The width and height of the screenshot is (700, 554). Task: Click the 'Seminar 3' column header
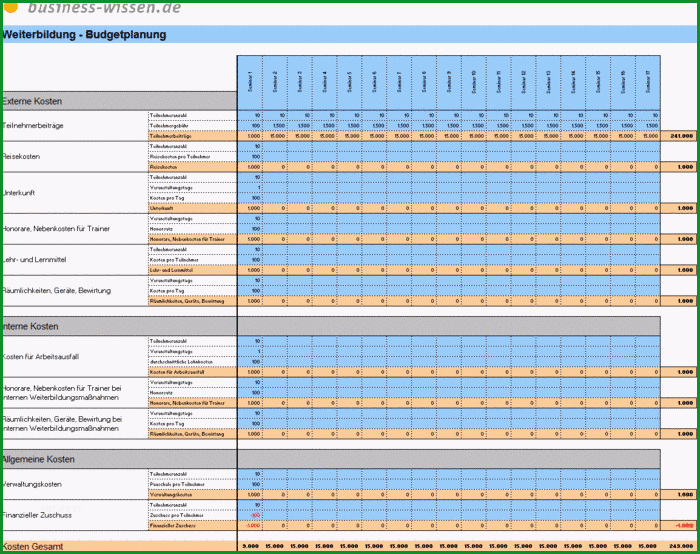300,82
